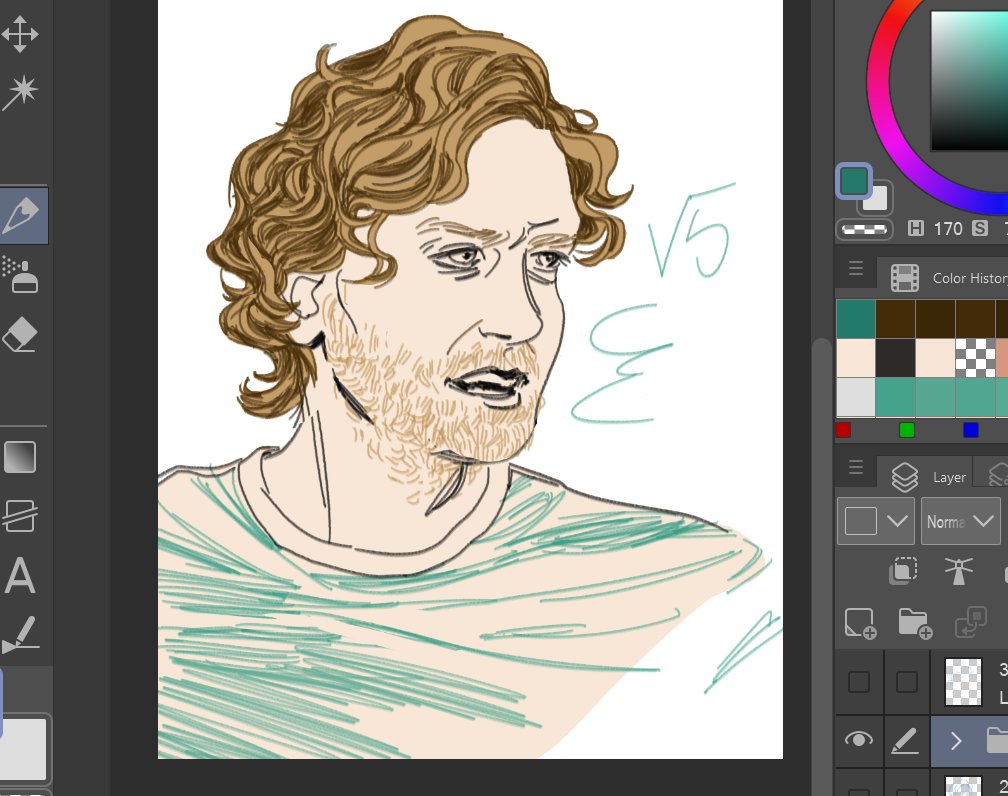Select the teal main color swatch
The width and height of the screenshot is (1008, 796).
(x=854, y=181)
